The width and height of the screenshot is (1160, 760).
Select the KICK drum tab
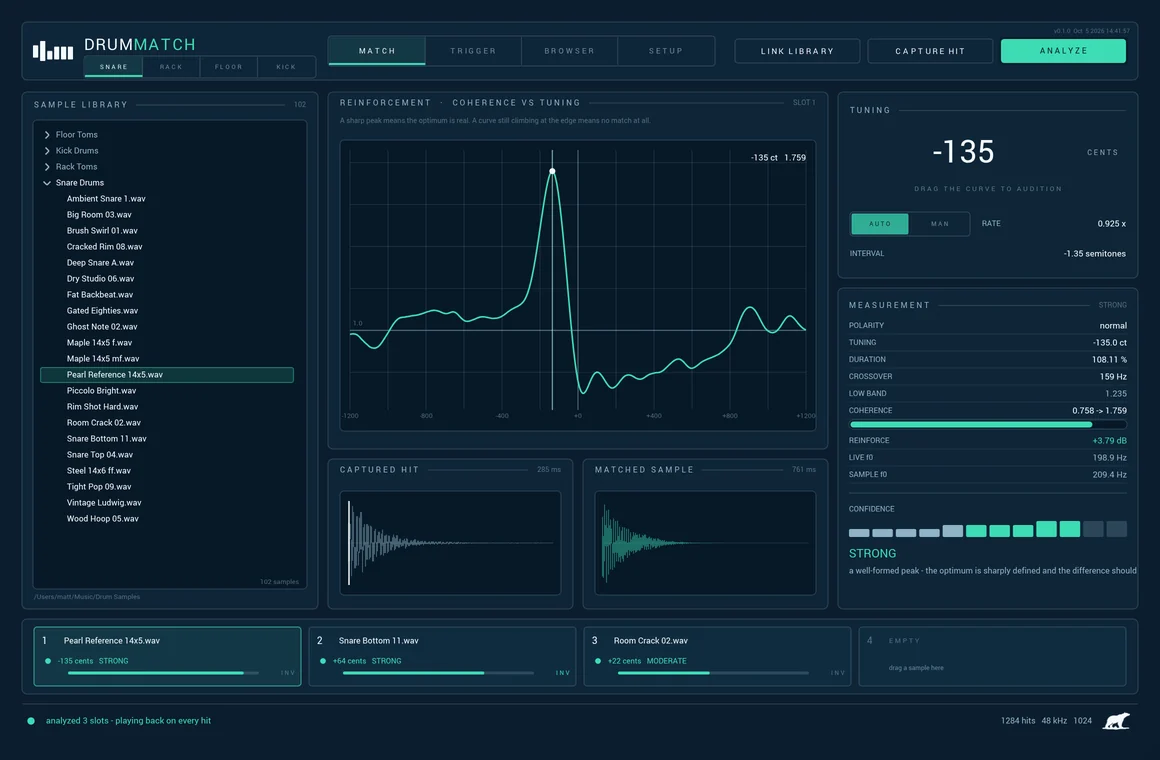click(286, 67)
